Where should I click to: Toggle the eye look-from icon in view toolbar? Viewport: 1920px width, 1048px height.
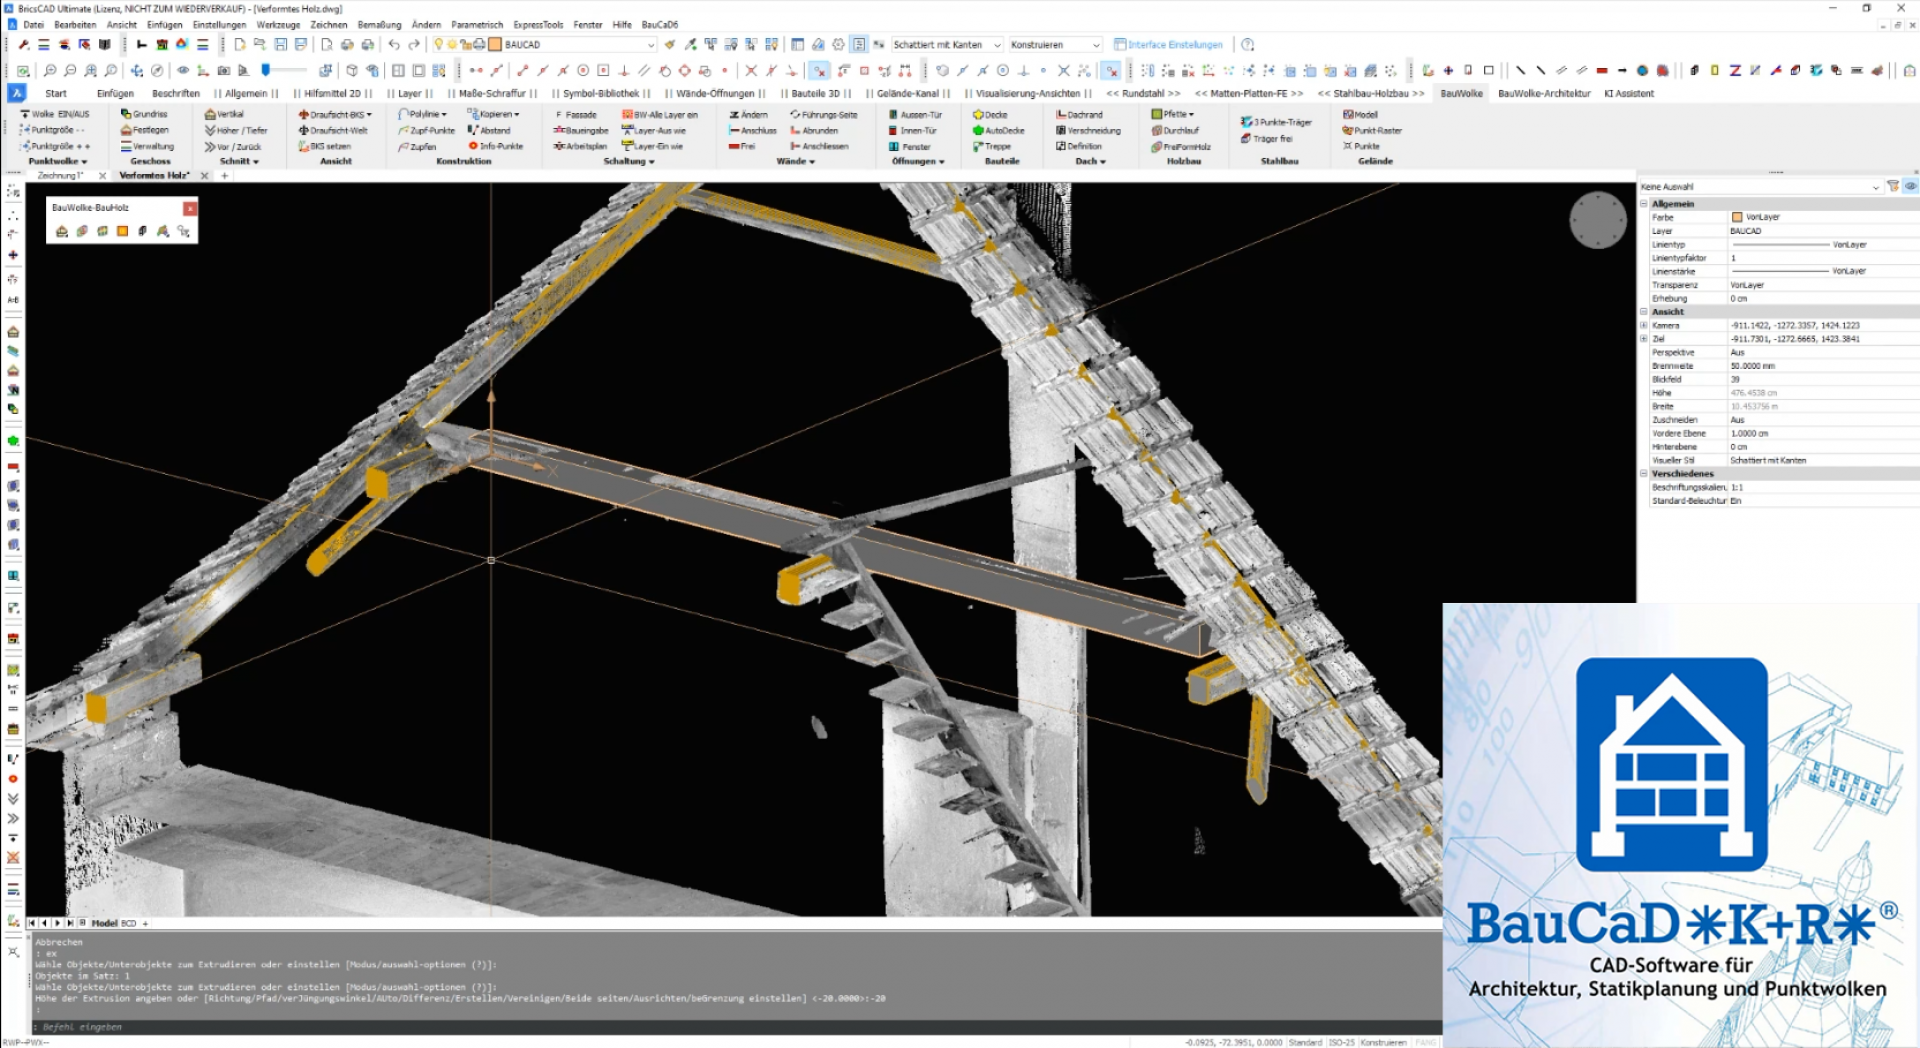click(x=183, y=70)
